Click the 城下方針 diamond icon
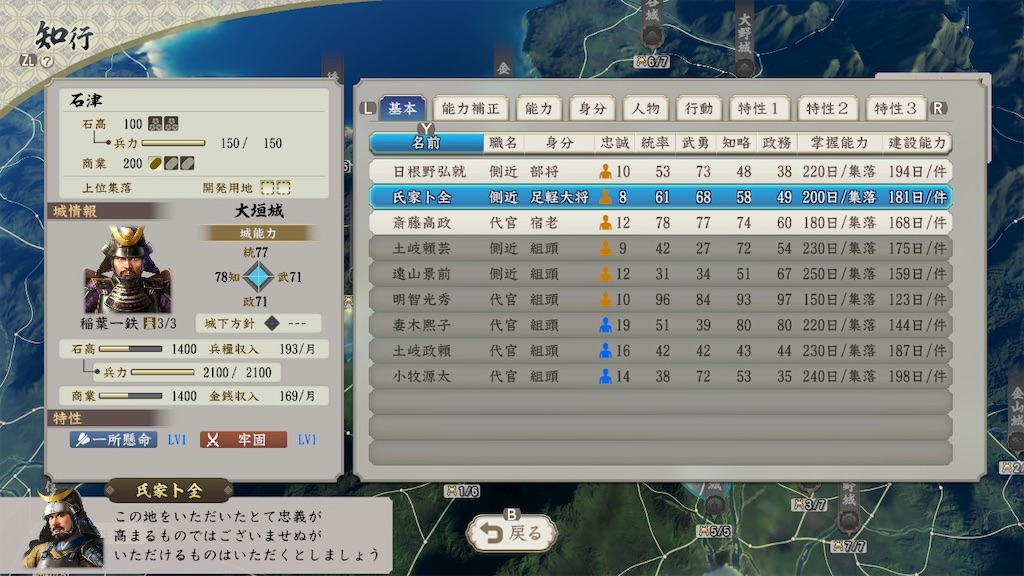Screen dimensions: 1024x576 pyautogui.click(x=272, y=323)
